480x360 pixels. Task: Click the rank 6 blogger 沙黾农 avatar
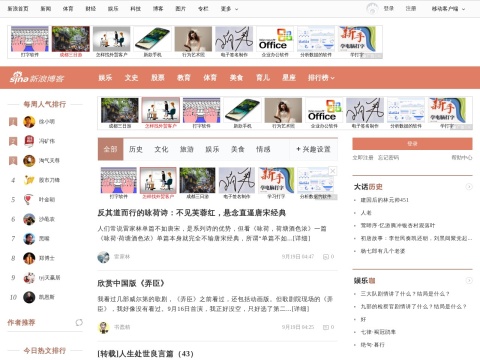(29, 219)
